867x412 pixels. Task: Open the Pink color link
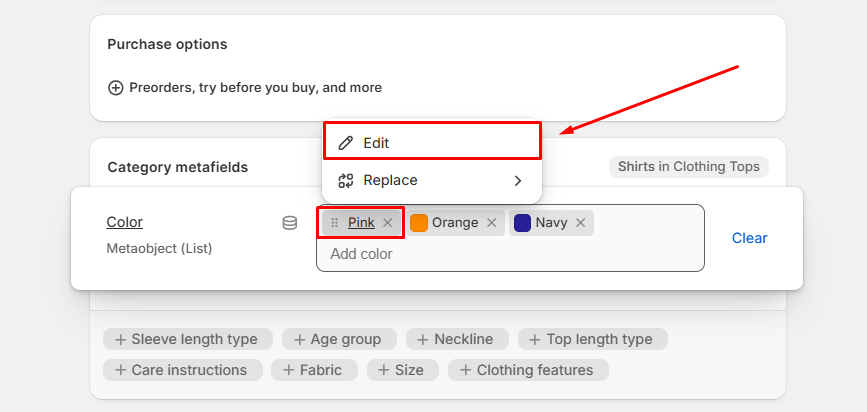[x=361, y=223]
